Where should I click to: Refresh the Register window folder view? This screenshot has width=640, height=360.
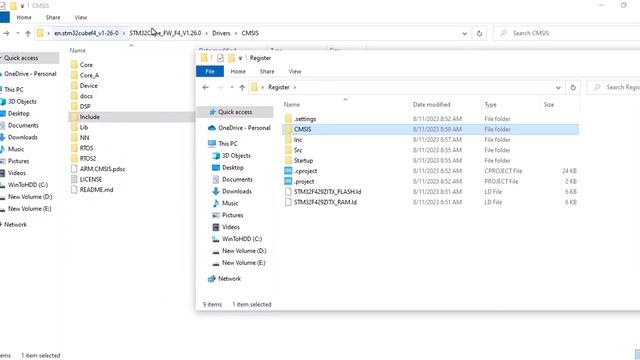pos(573,87)
